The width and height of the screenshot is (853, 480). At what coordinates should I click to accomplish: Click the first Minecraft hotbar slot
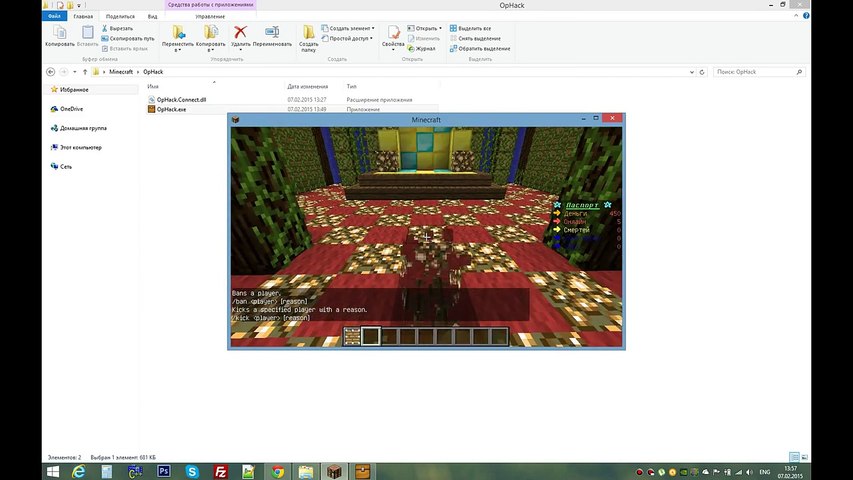click(353, 336)
